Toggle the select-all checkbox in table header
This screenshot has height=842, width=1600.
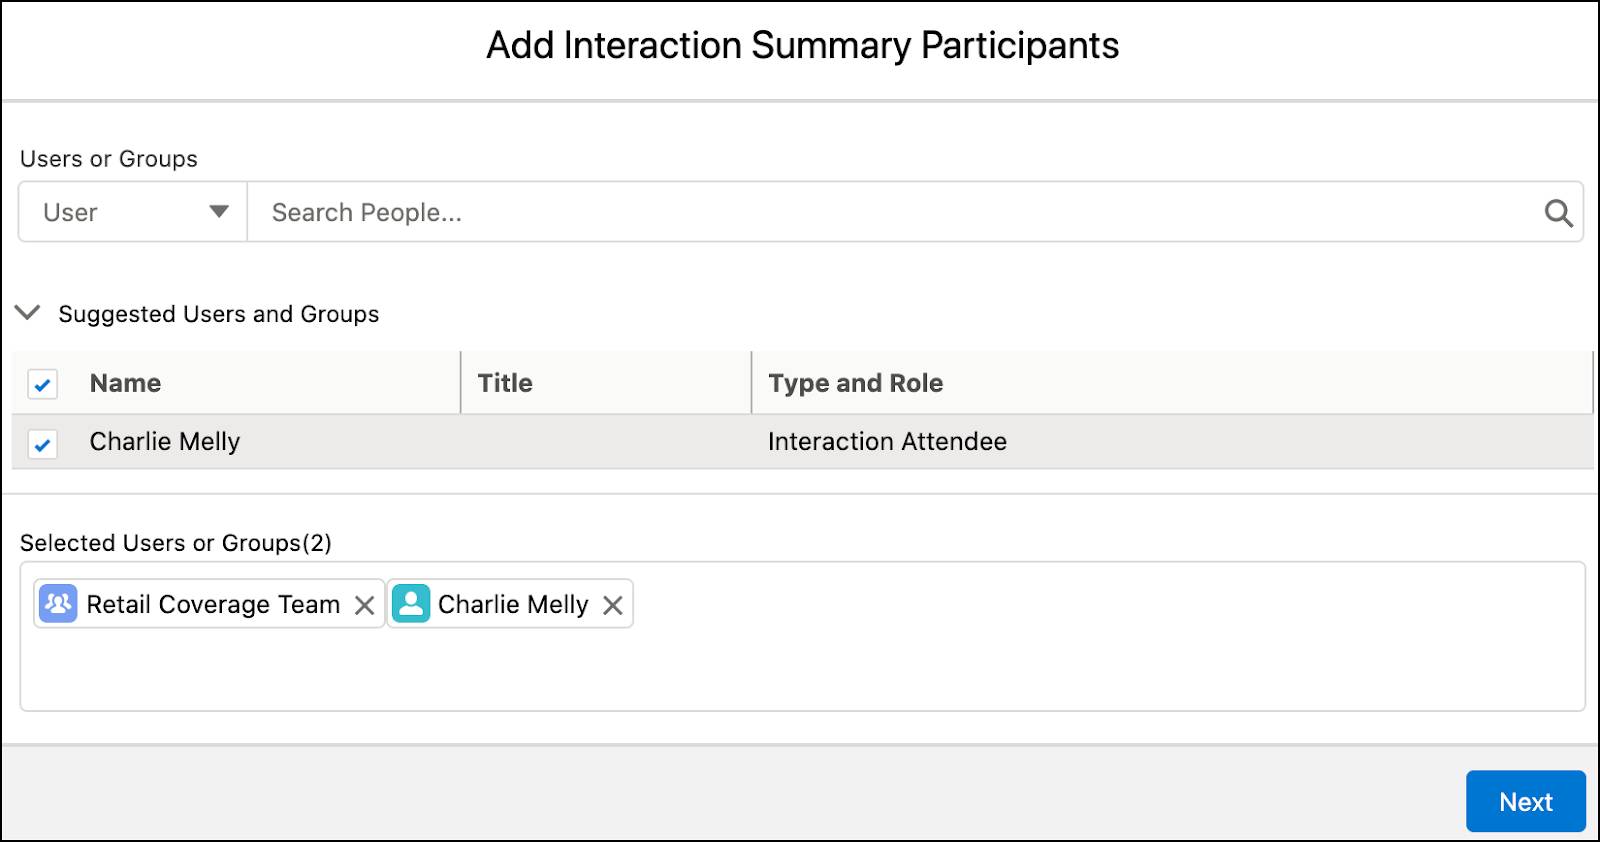(x=42, y=384)
